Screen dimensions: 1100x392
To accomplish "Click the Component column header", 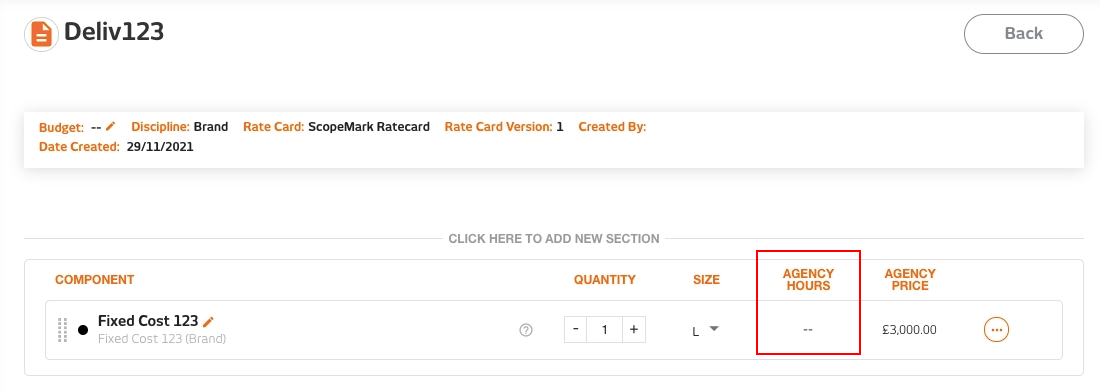I will [95, 280].
